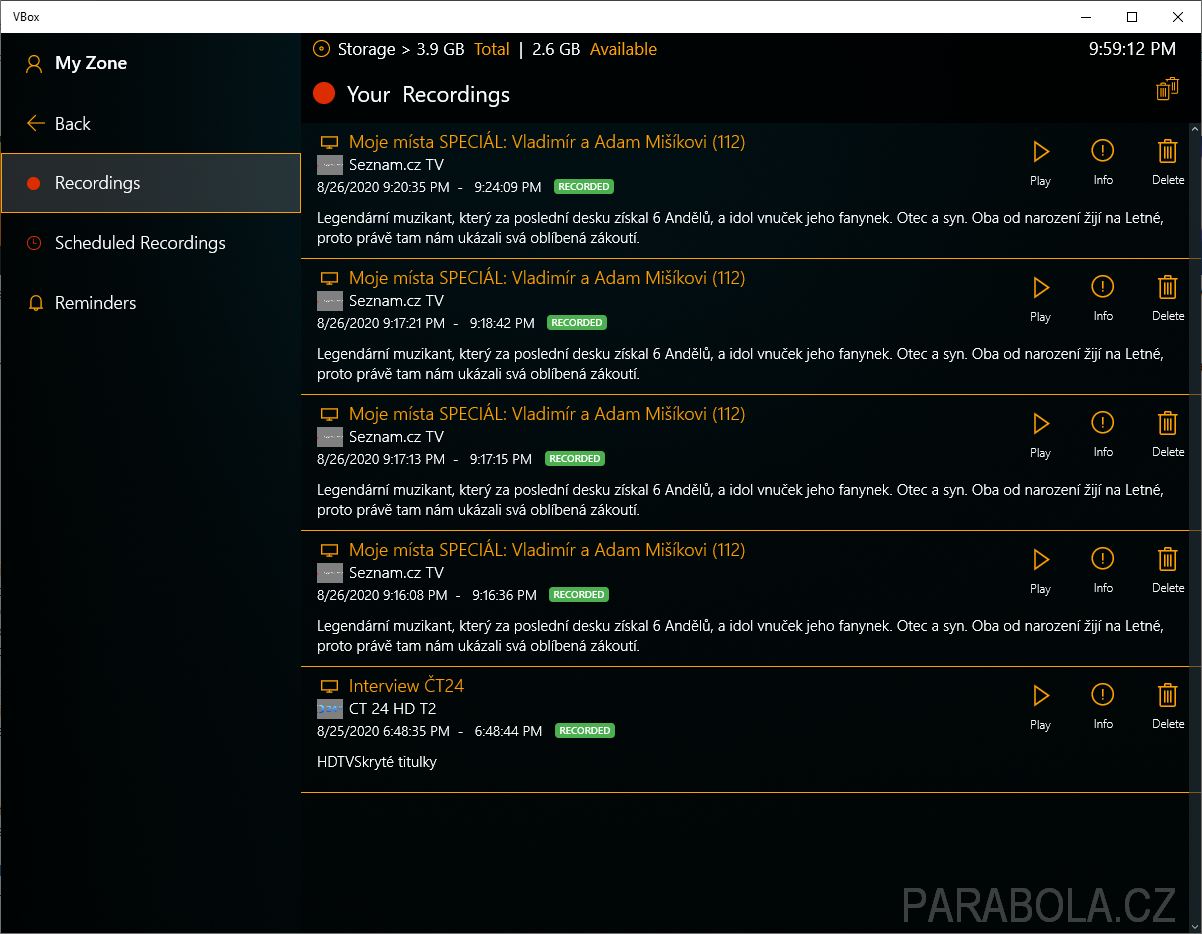Maximize the VBox window
Image resolution: width=1202 pixels, height=934 pixels.
1131,17
